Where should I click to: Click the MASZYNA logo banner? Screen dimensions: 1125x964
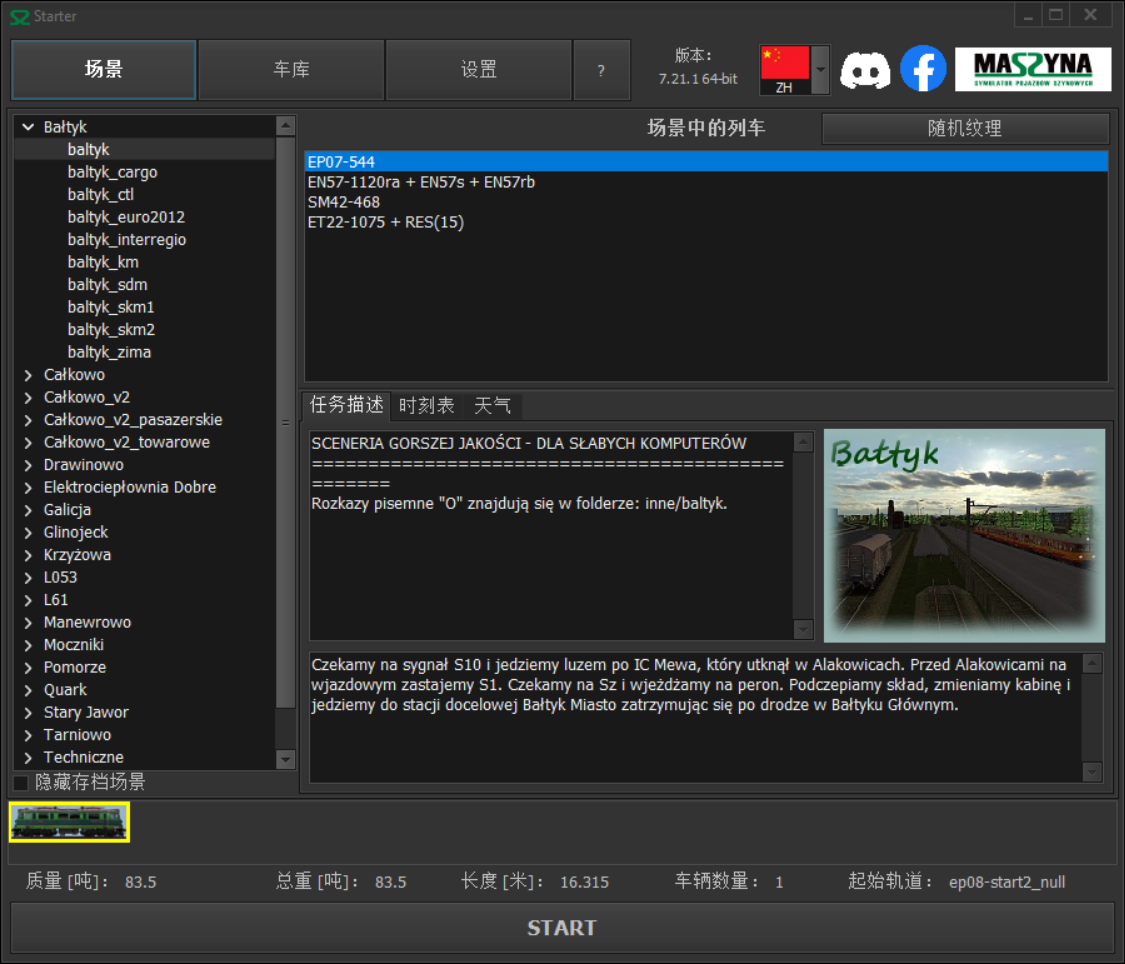click(1034, 68)
